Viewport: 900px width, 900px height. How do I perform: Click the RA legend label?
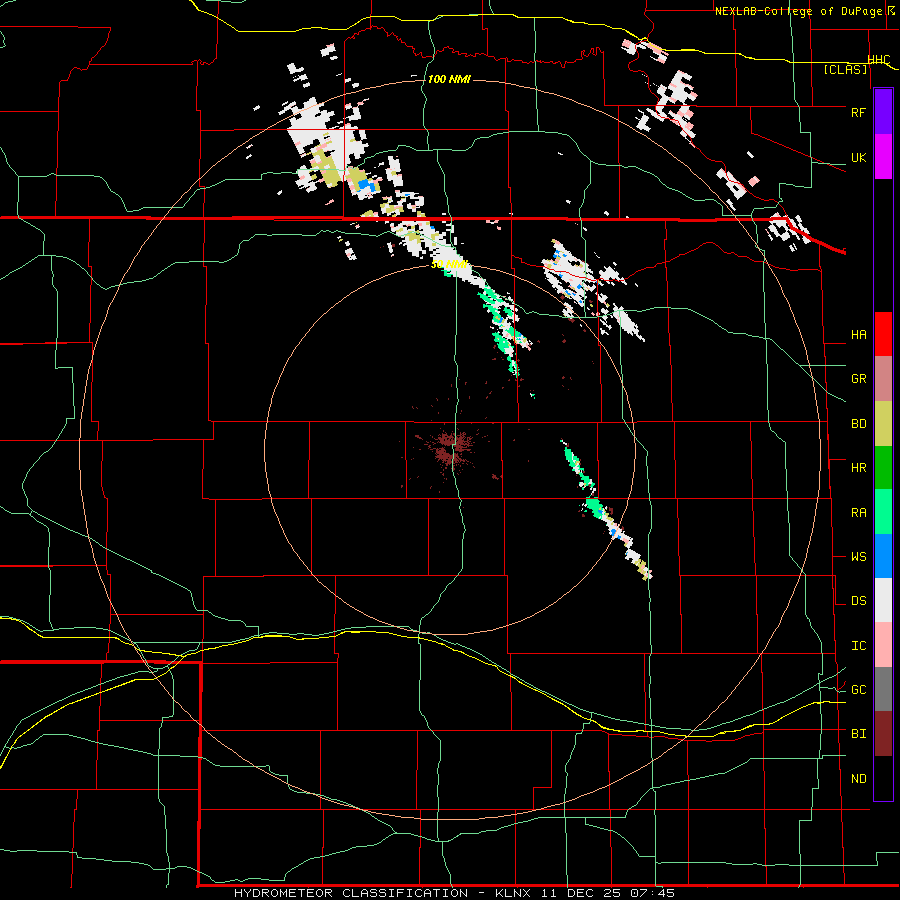(858, 512)
